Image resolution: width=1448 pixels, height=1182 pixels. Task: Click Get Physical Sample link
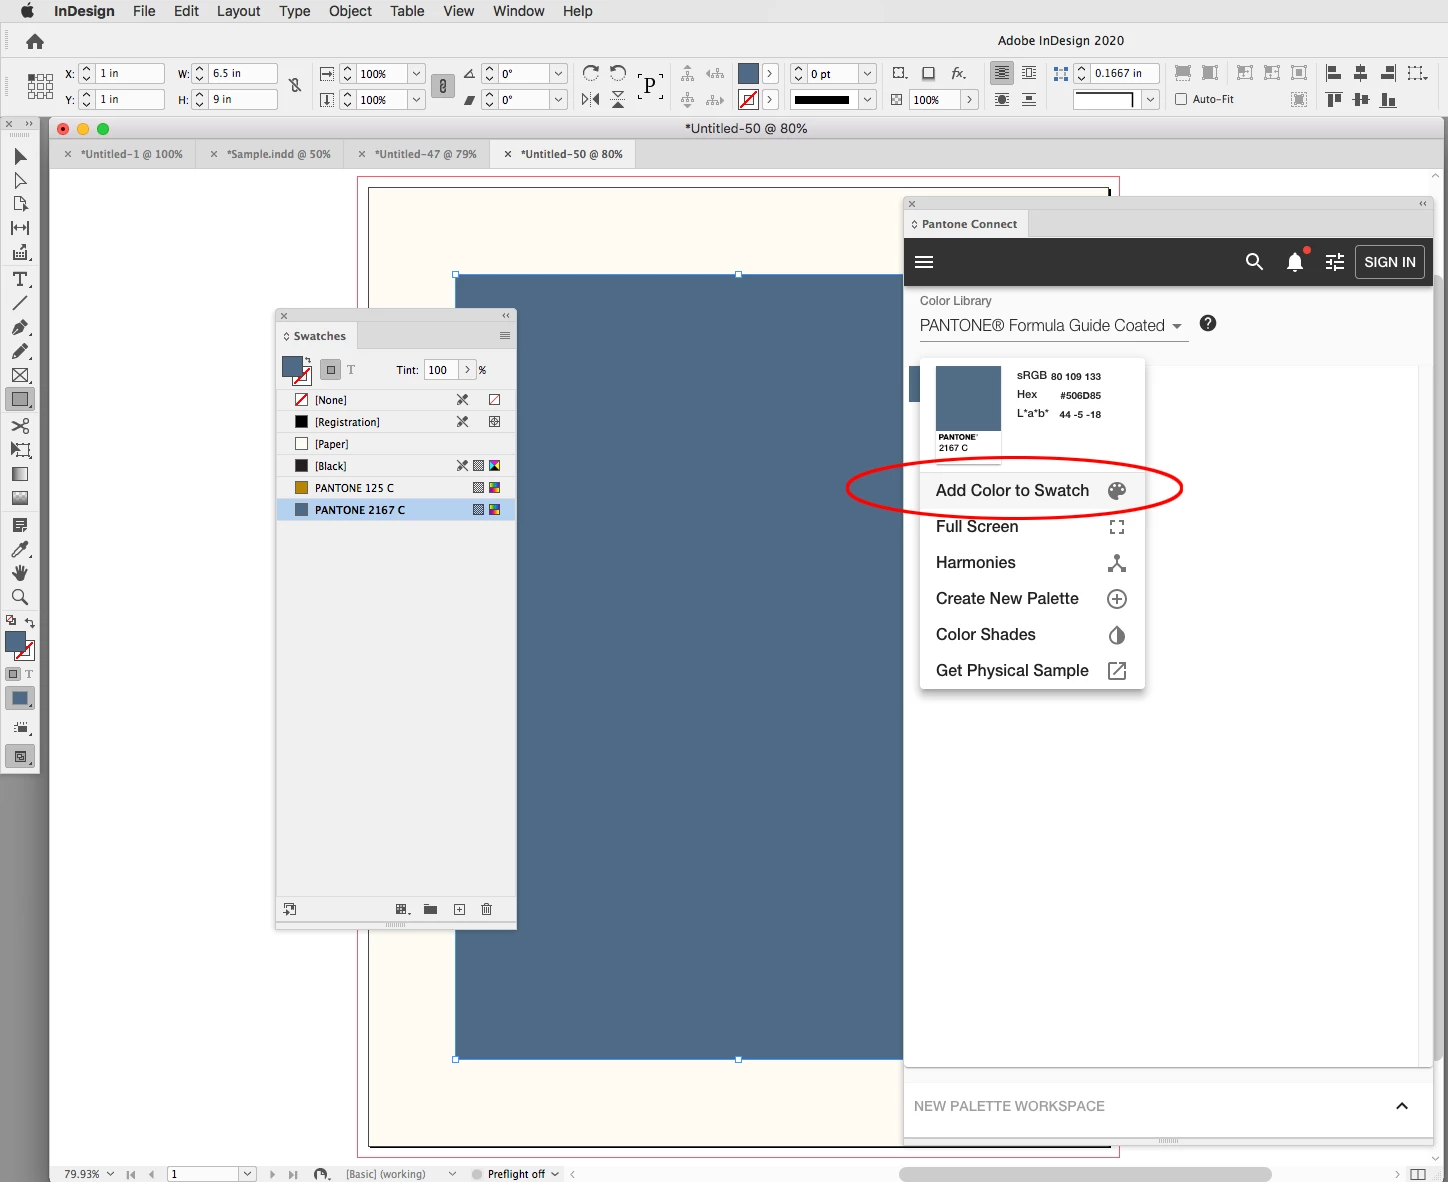pos(1032,671)
